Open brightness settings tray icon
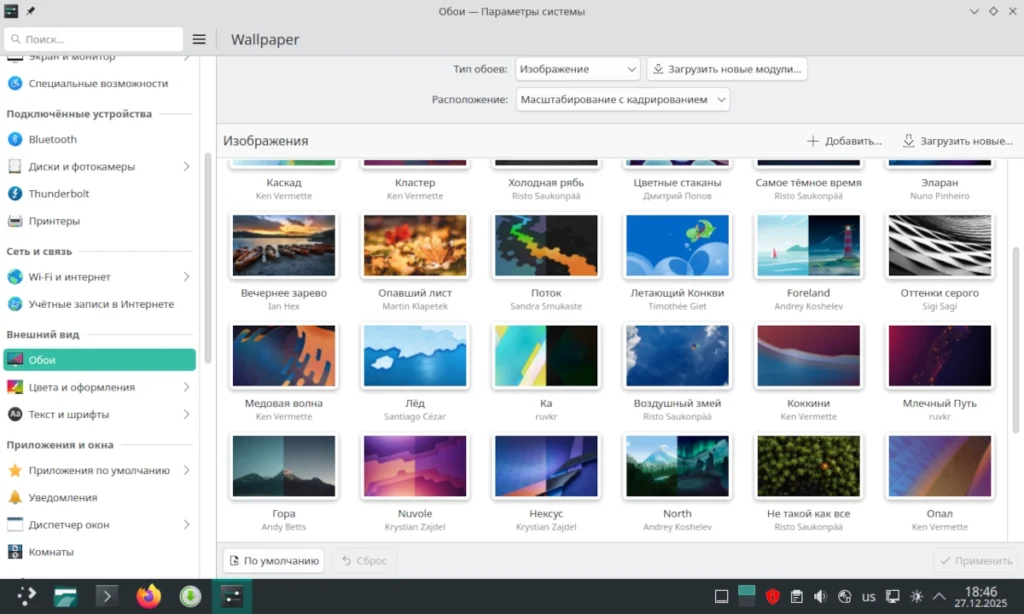 [x=916, y=596]
